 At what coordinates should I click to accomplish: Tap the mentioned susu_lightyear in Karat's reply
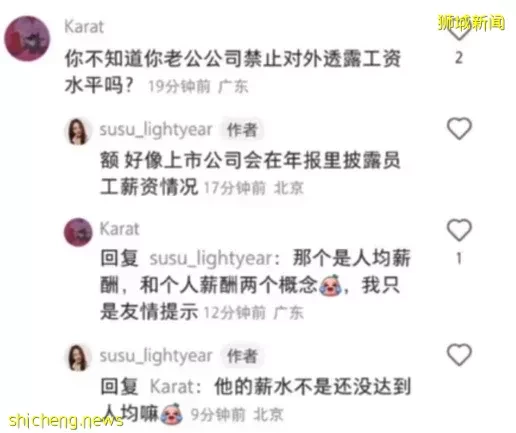pos(211,259)
